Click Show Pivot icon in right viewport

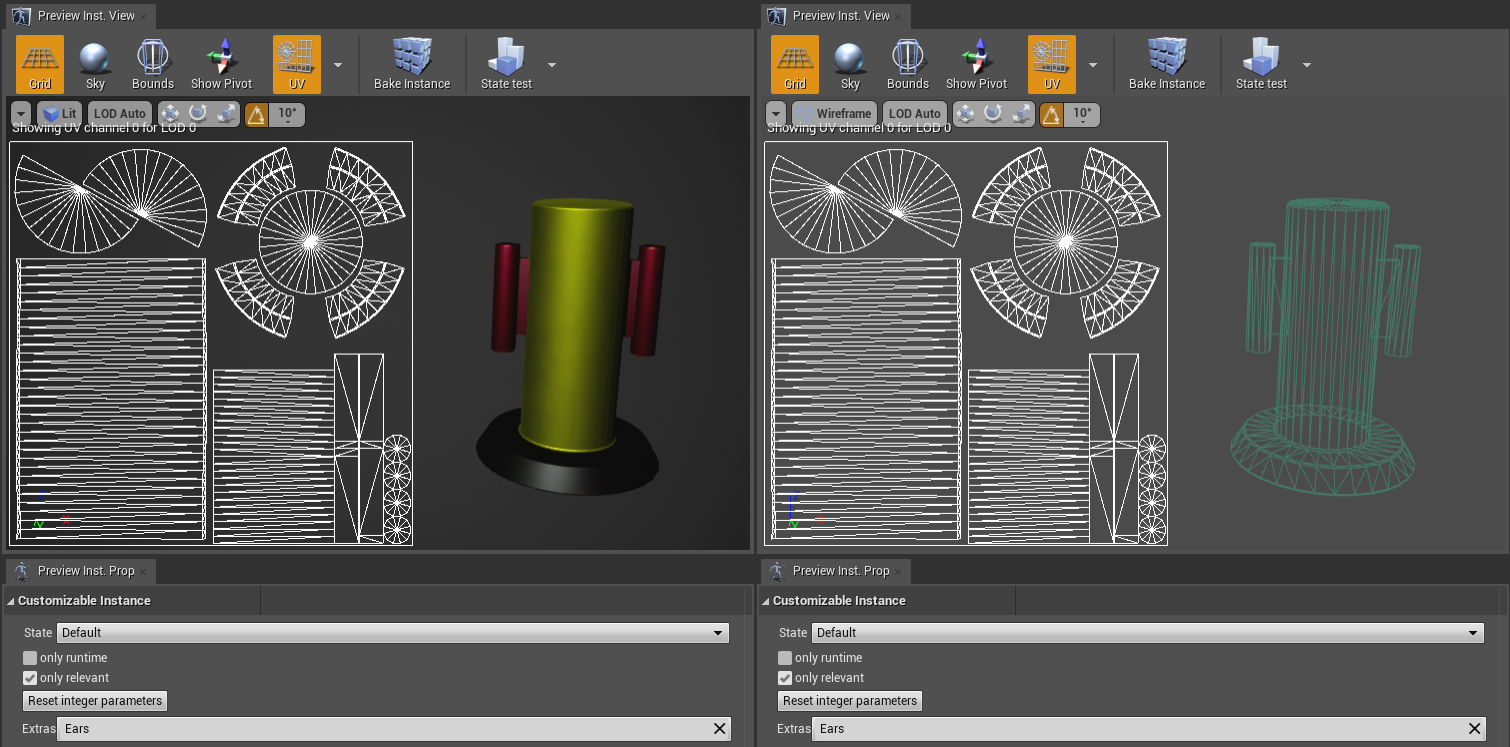click(x=976, y=65)
